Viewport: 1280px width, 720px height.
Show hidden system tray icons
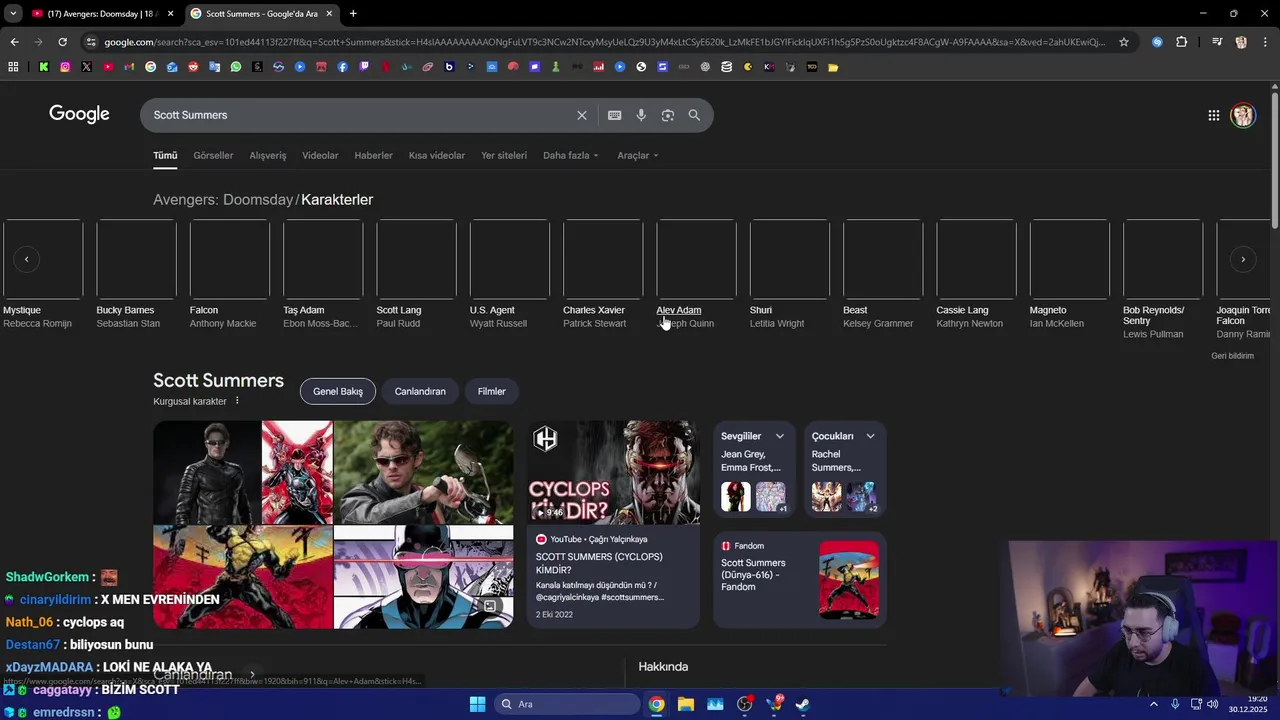1154,704
